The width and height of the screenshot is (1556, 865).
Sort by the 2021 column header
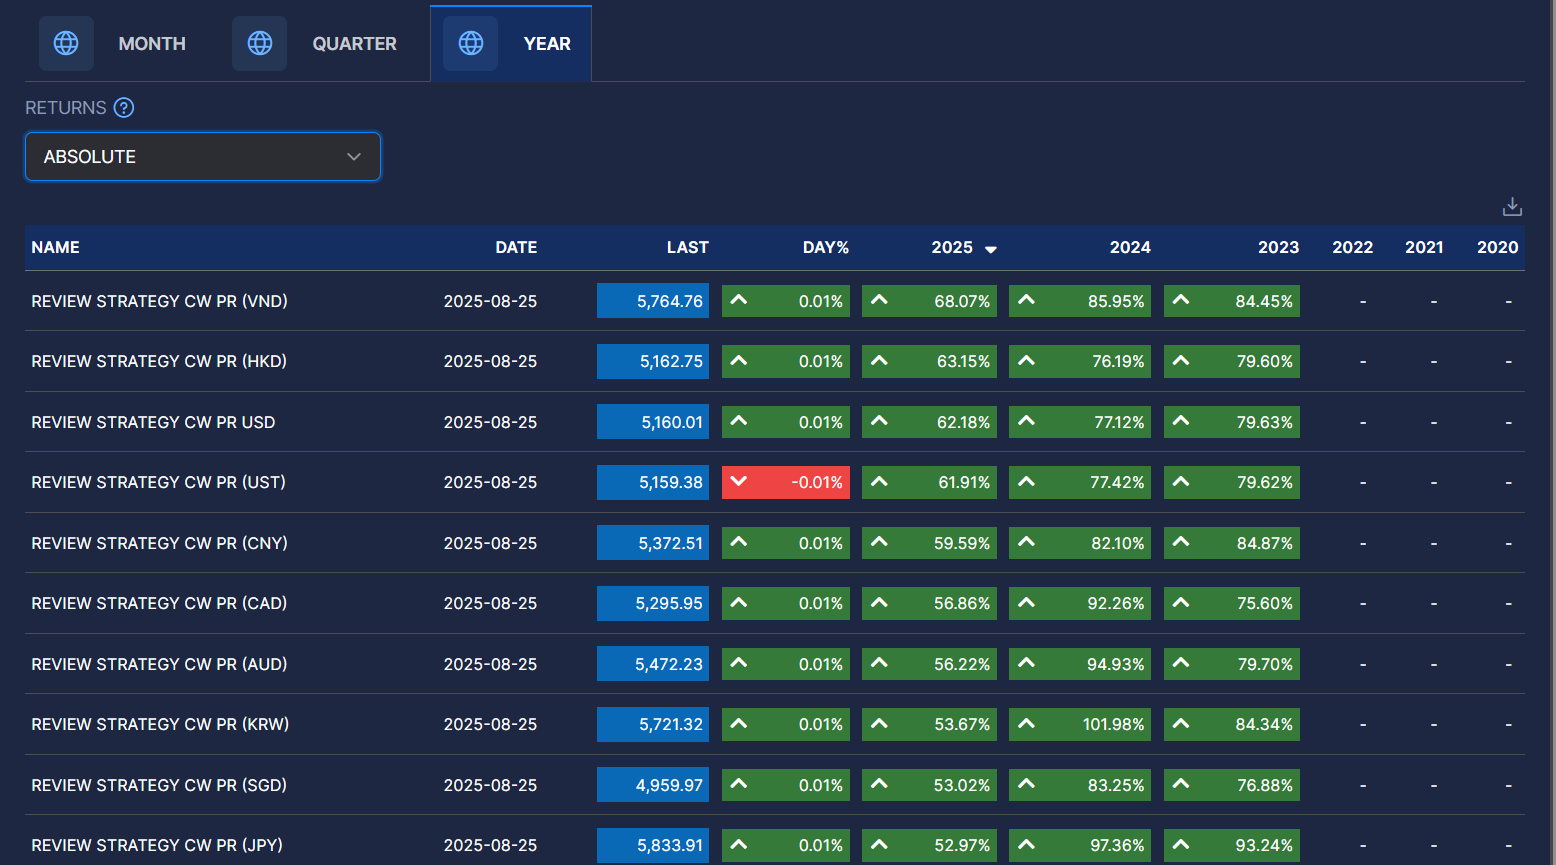(1424, 247)
